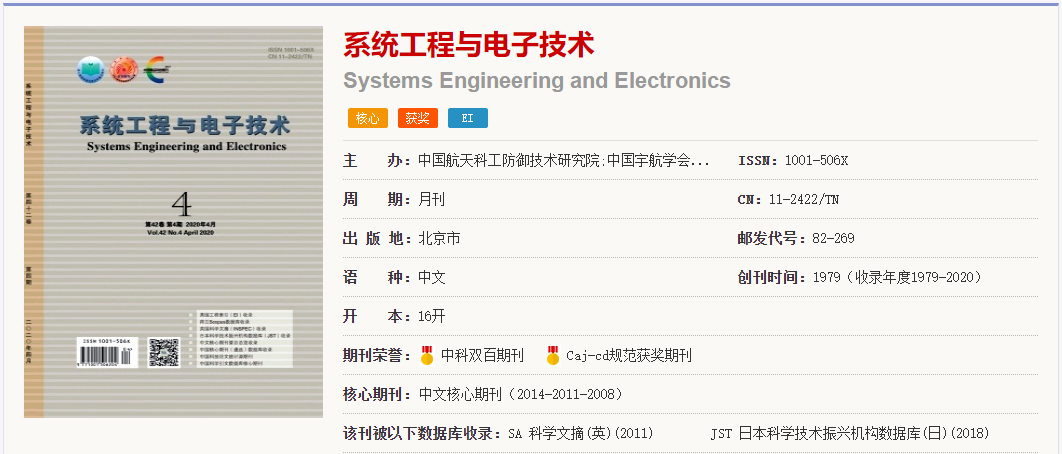Click the 周期 value 月刊
This screenshot has height=454, width=1062.
click(x=431, y=200)
